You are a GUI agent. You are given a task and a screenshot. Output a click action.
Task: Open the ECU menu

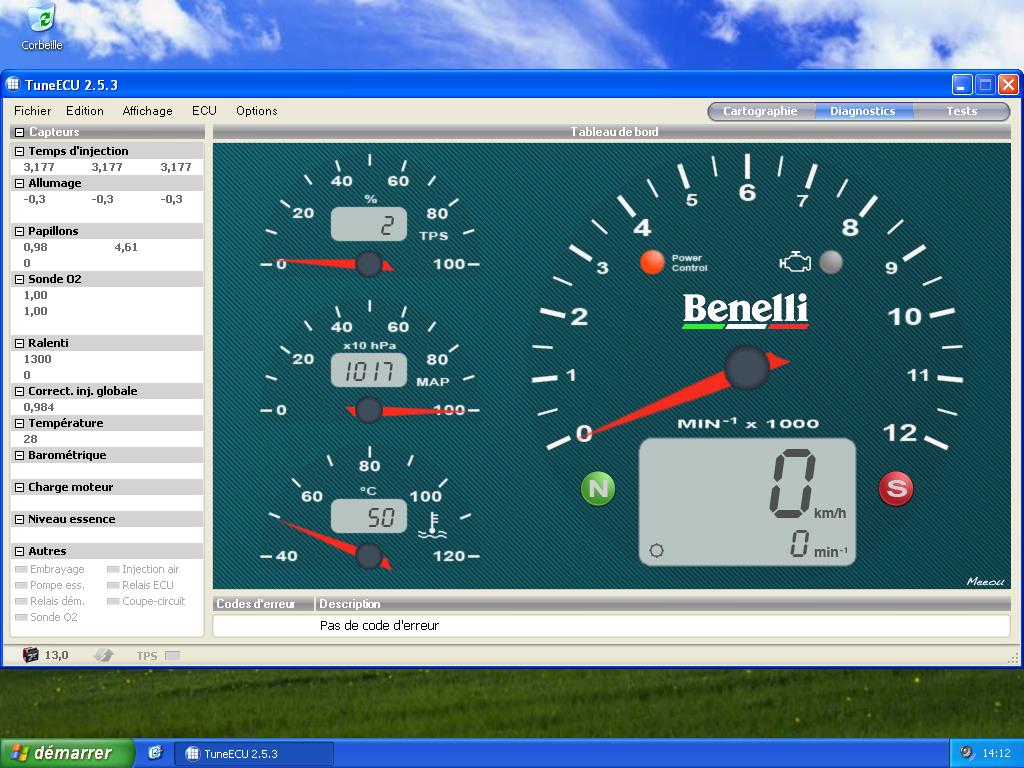pyautogui.click(x=204, y=111)
